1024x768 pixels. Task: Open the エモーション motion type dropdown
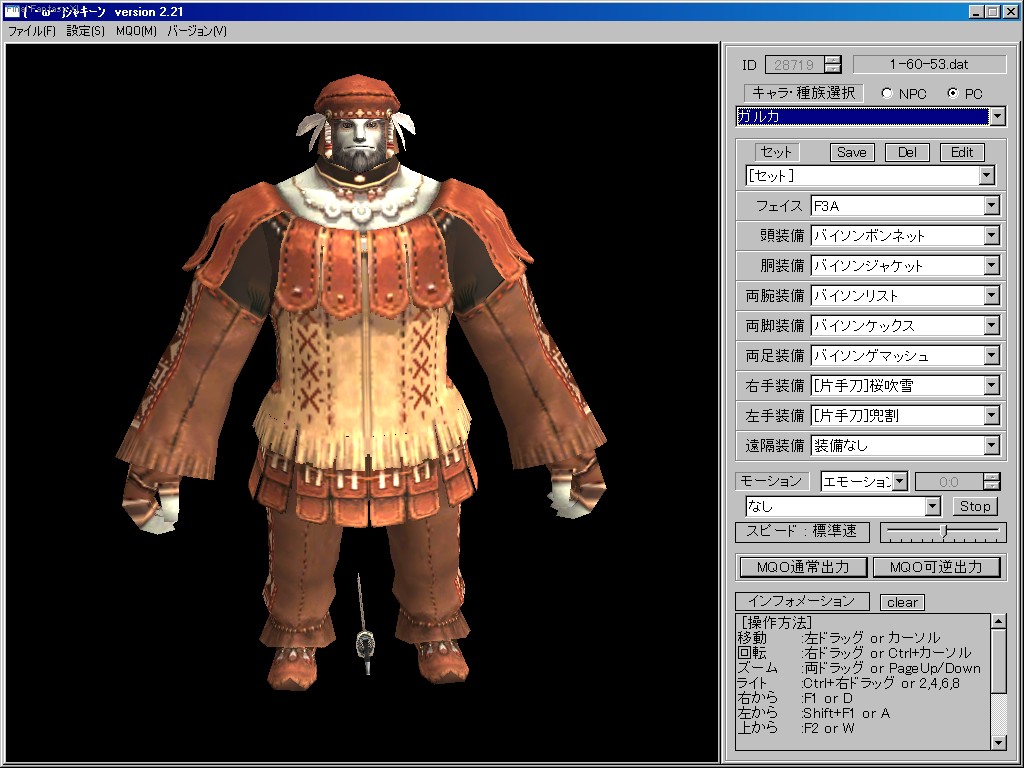[900, 482]
